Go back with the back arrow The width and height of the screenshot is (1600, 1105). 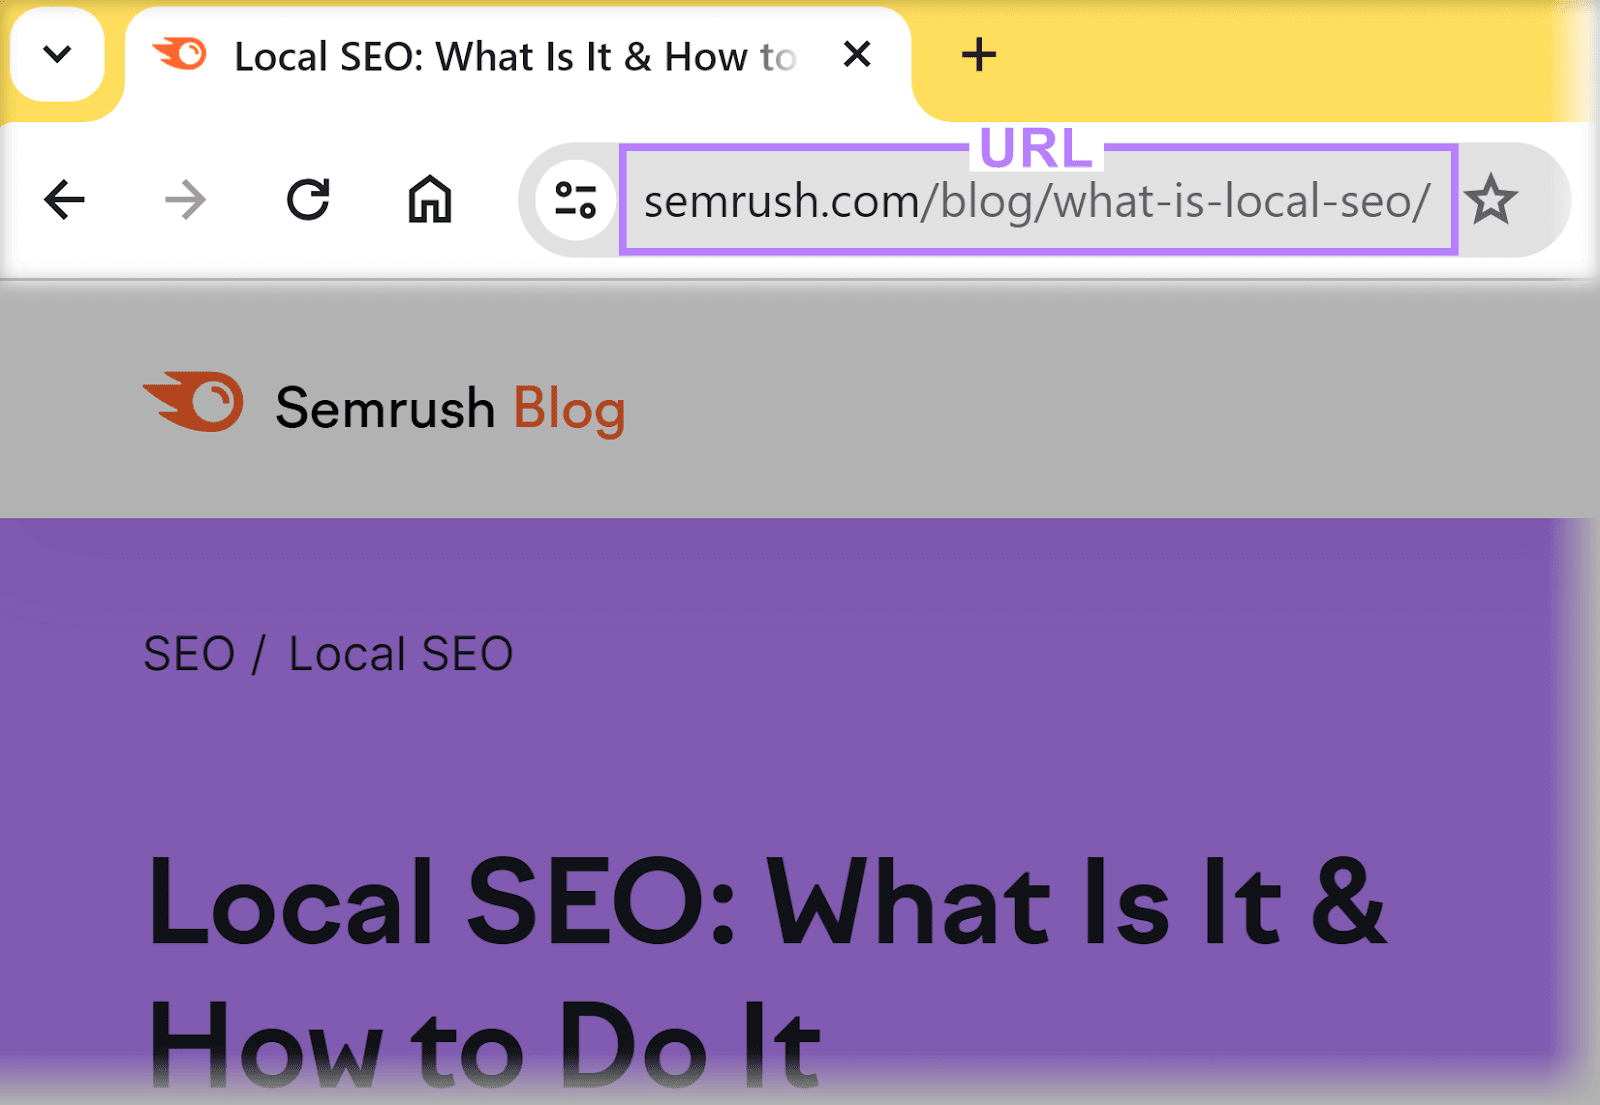(65, 200)
